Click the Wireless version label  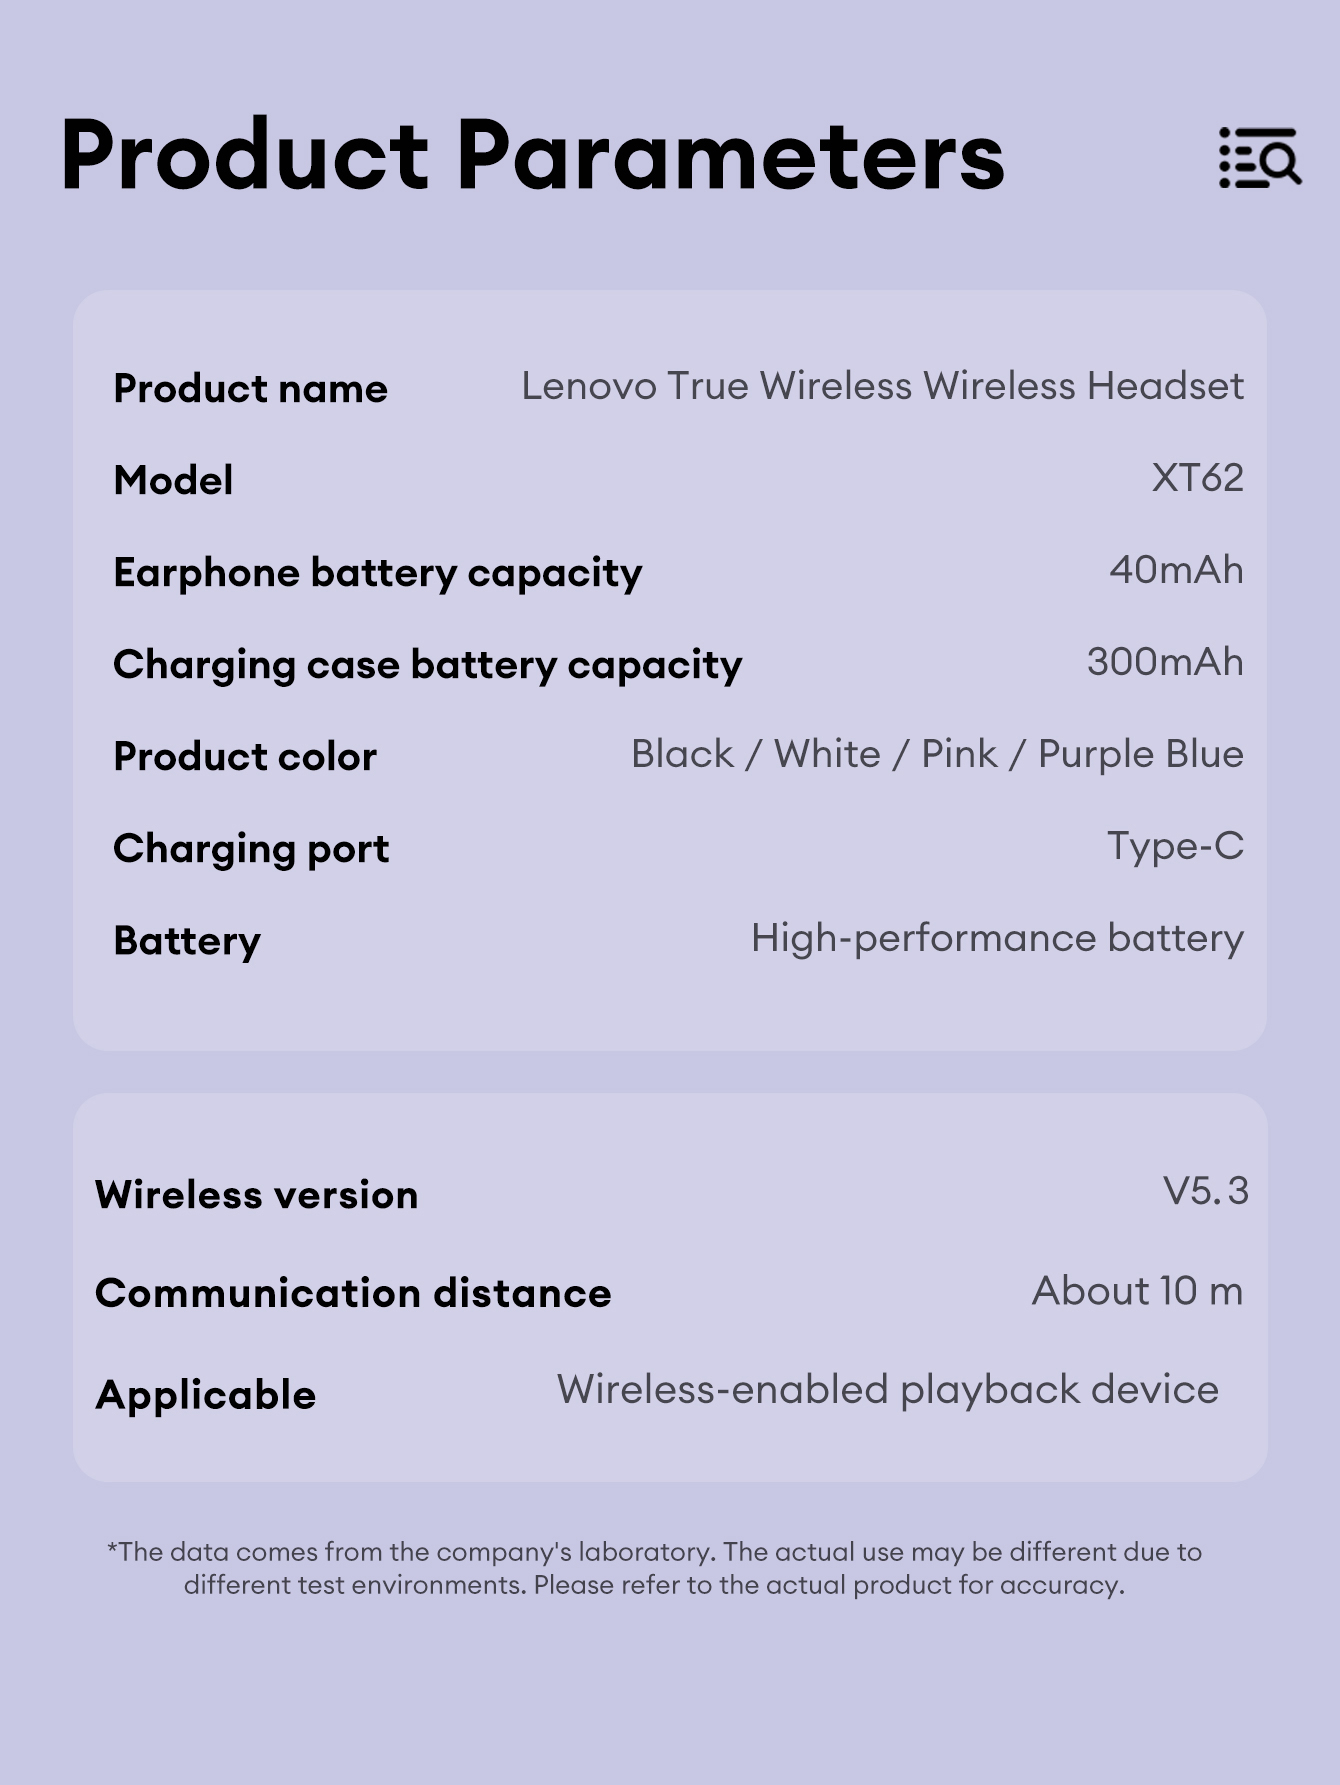[256, 1195]
